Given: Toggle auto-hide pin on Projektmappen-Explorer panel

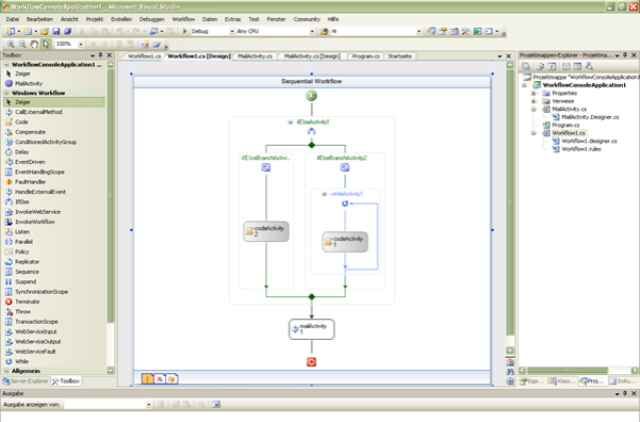Looking at the screenshot, I should (625, 55).
